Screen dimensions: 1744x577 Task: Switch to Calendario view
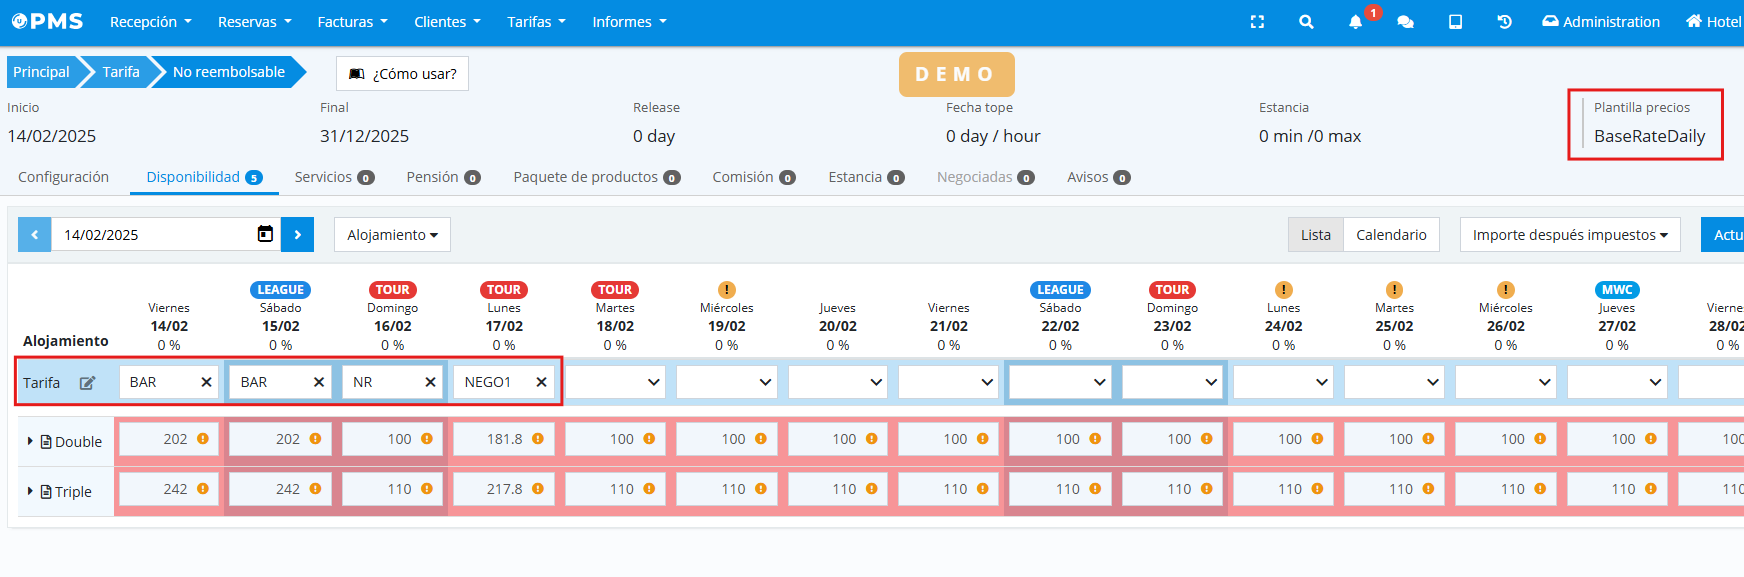coord(1390,235)
